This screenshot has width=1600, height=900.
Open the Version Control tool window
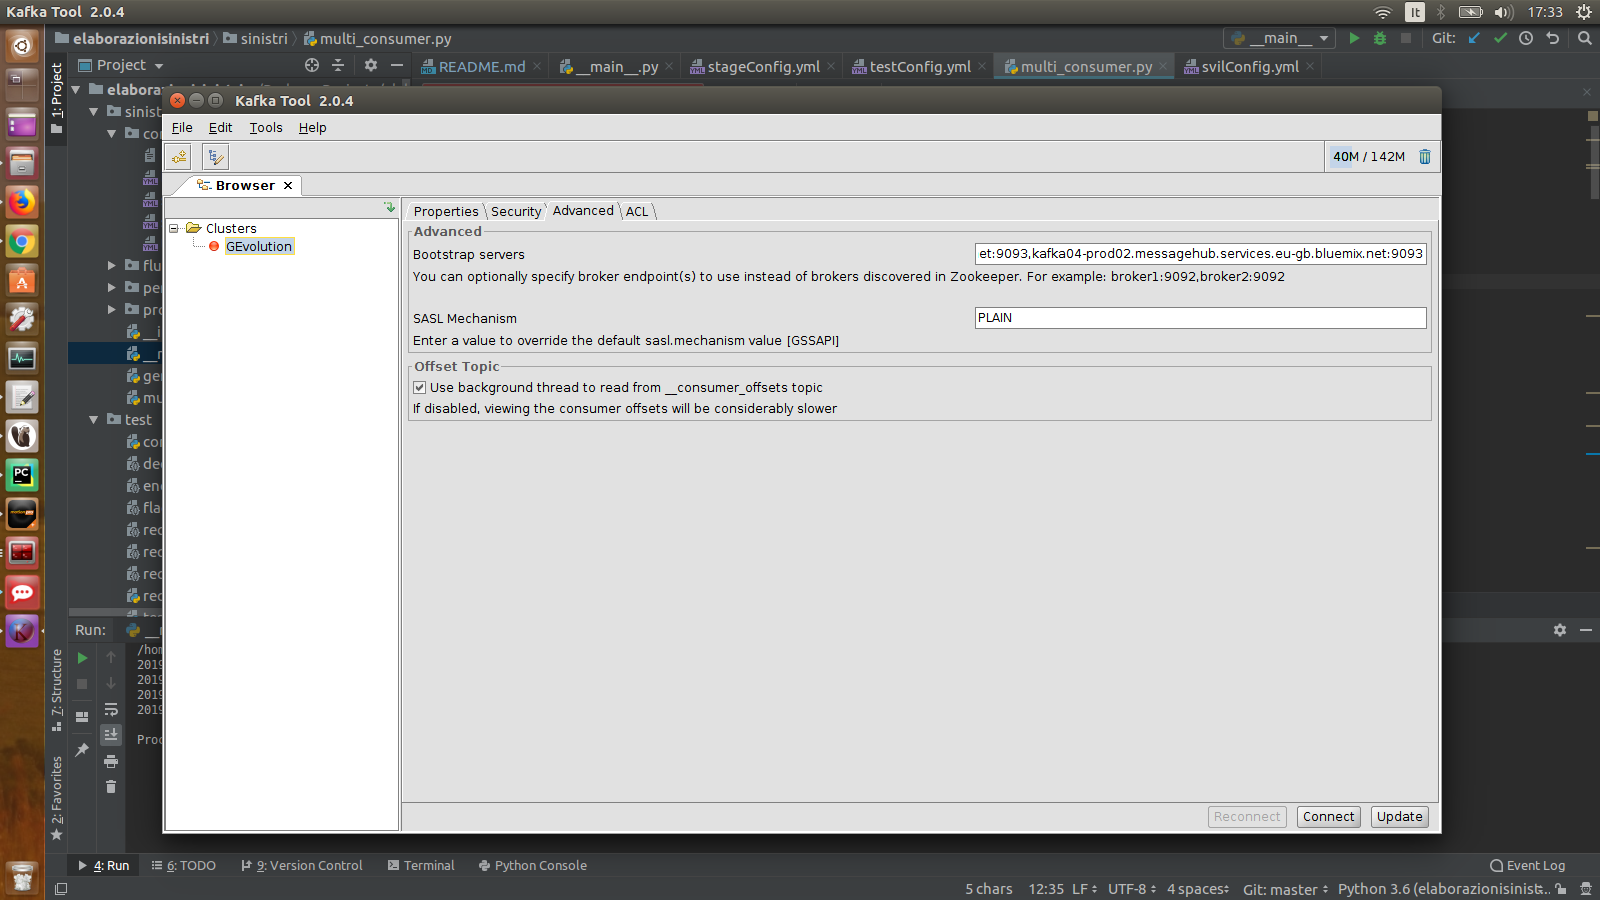[x=301, y=865]
